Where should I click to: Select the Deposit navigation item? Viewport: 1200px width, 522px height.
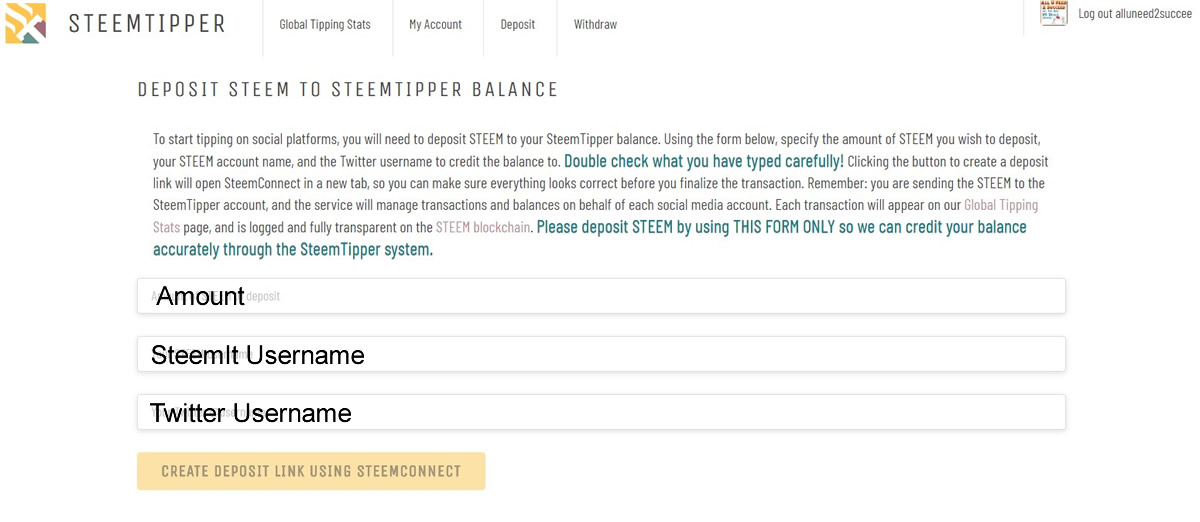click(x=518, y=24)
